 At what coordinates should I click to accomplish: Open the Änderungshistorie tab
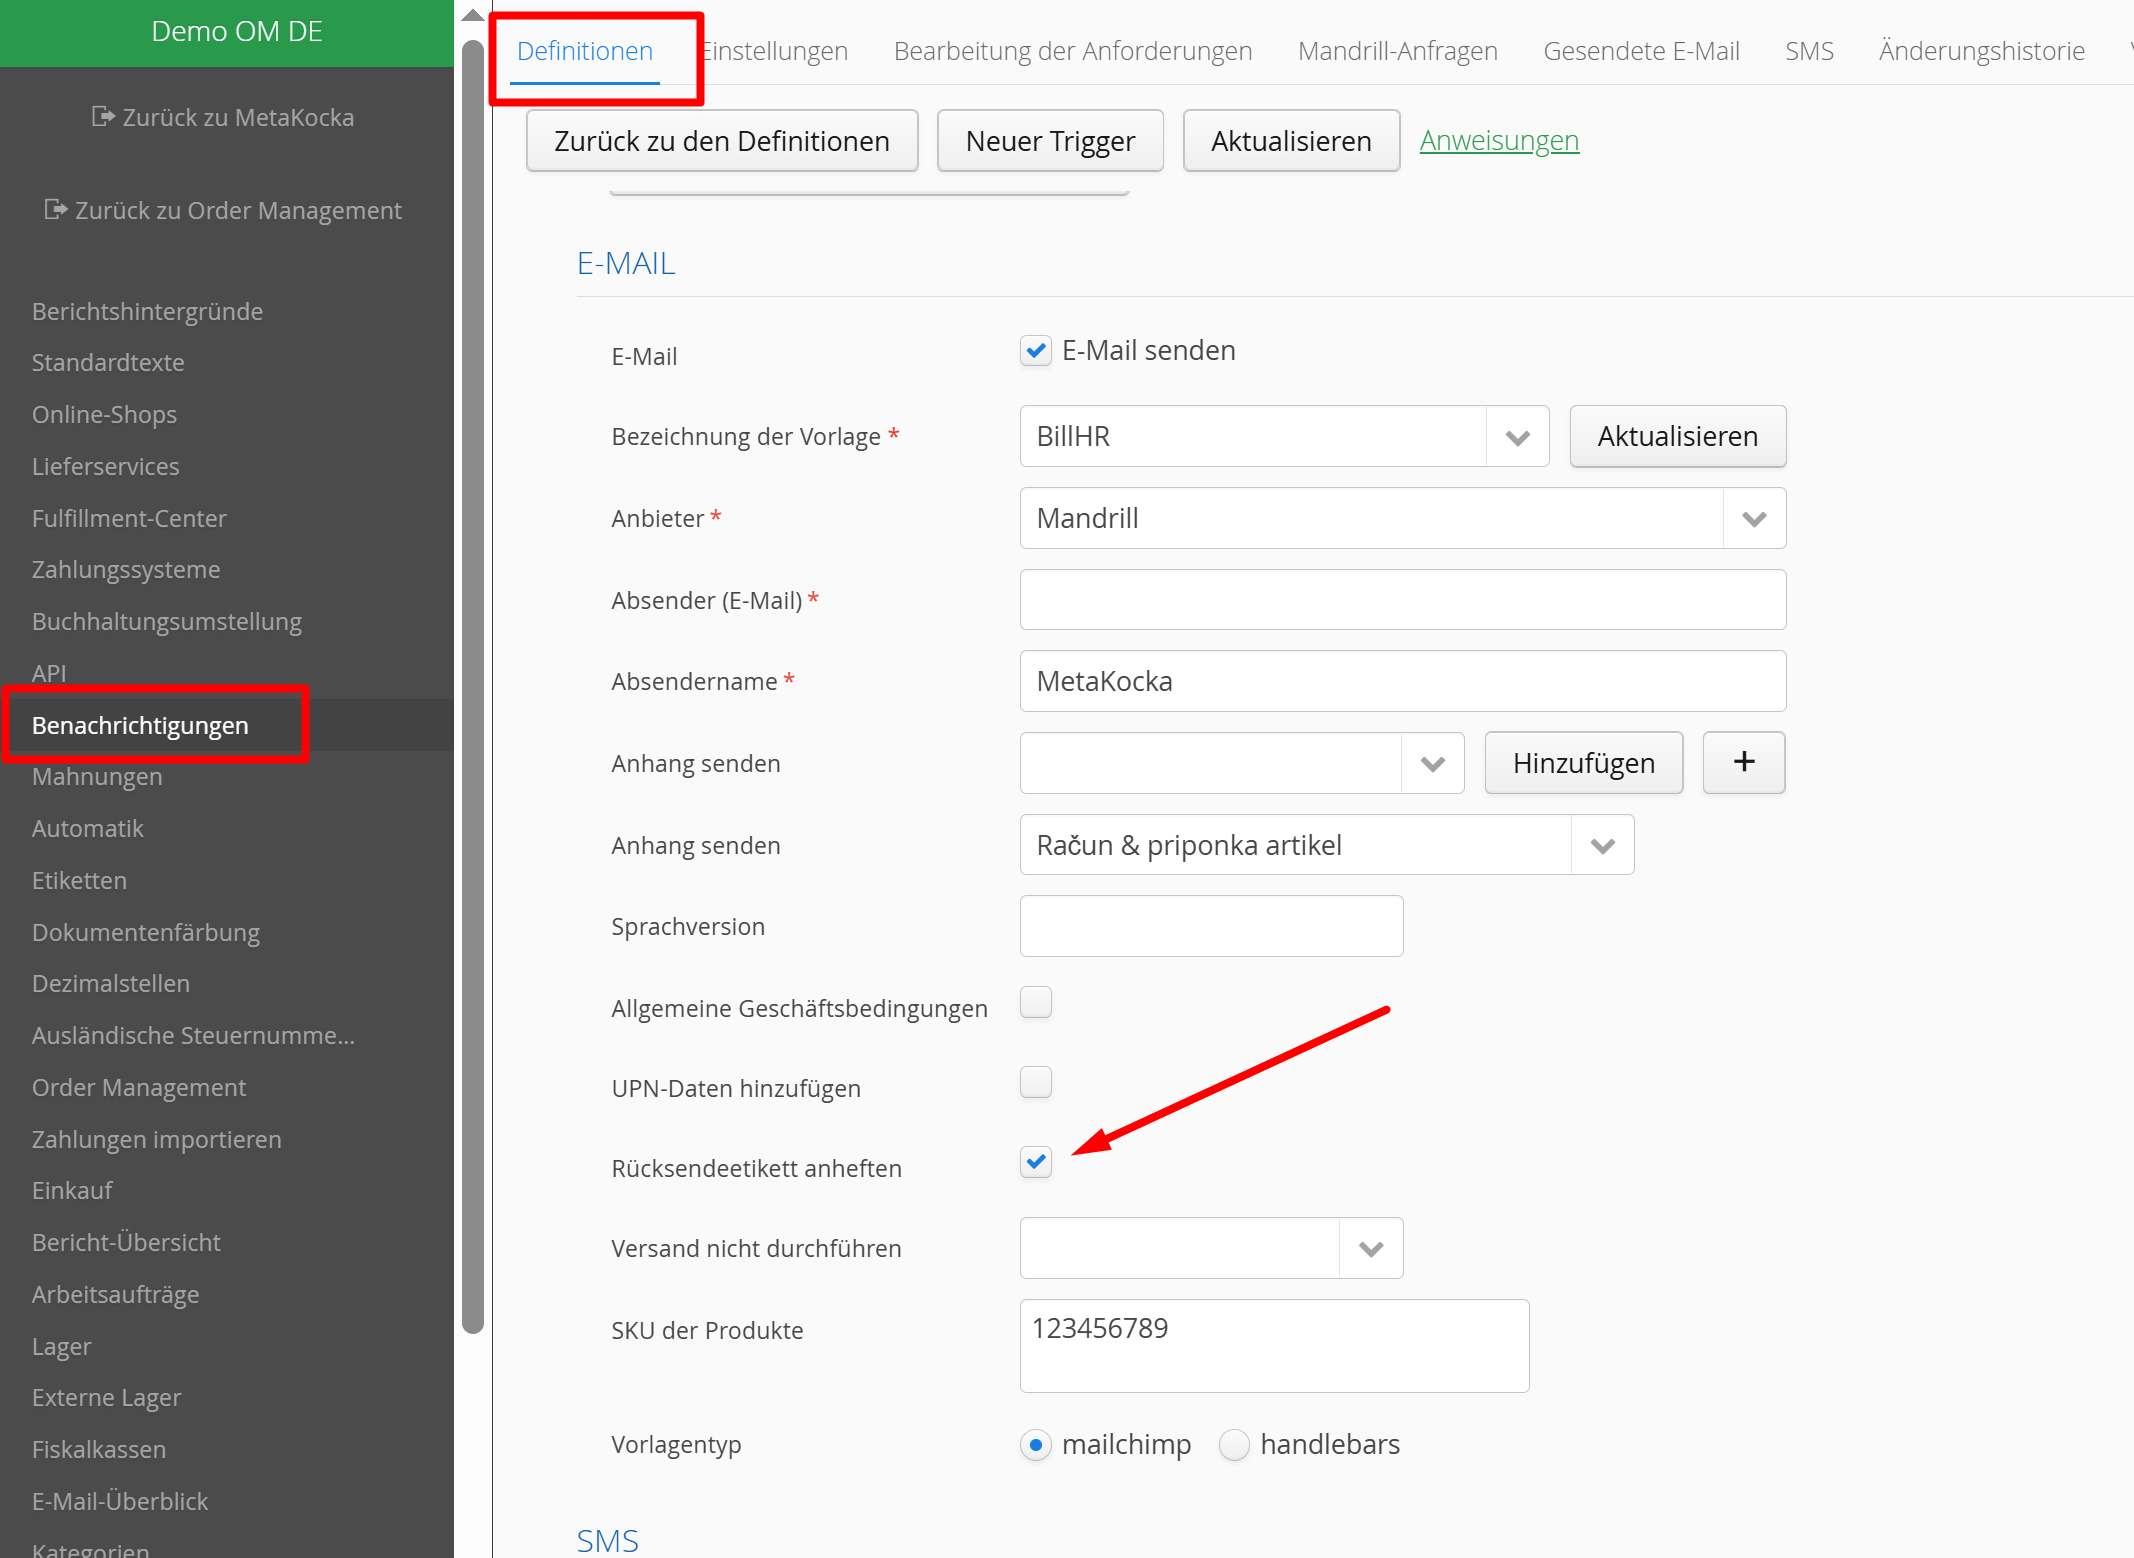point(1981,51)
